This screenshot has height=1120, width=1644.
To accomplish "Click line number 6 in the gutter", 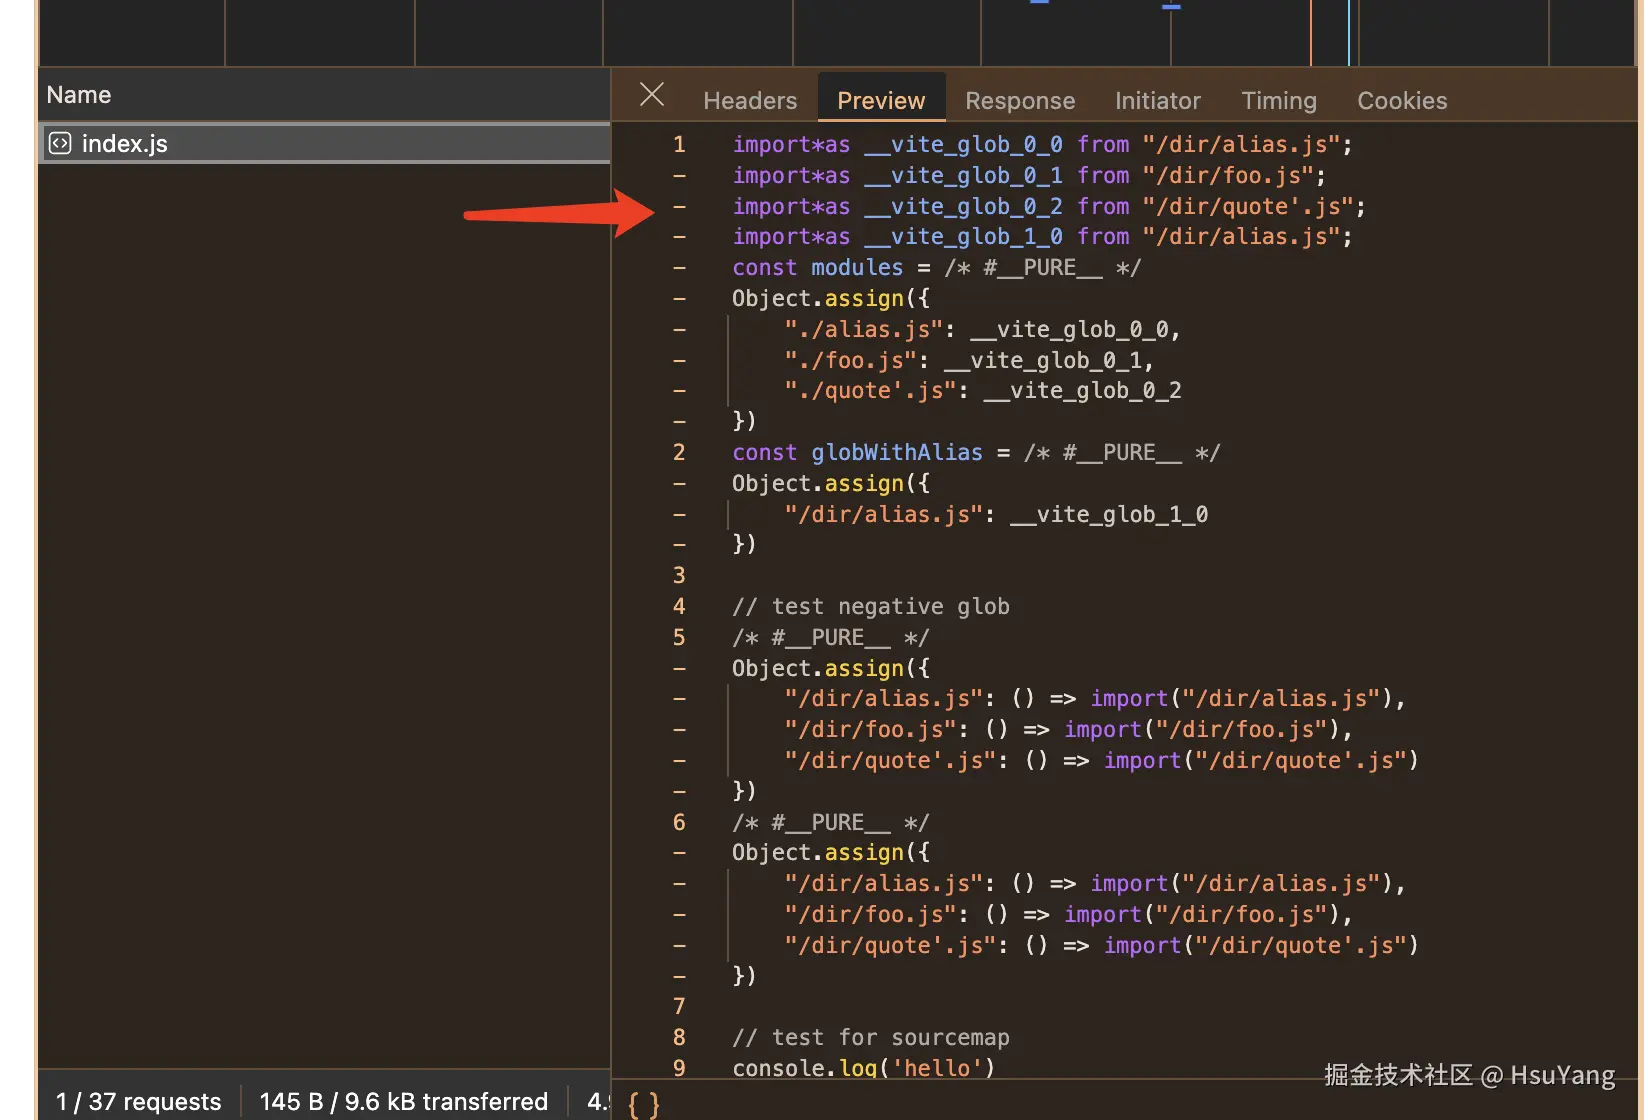I will pos(679,823).
